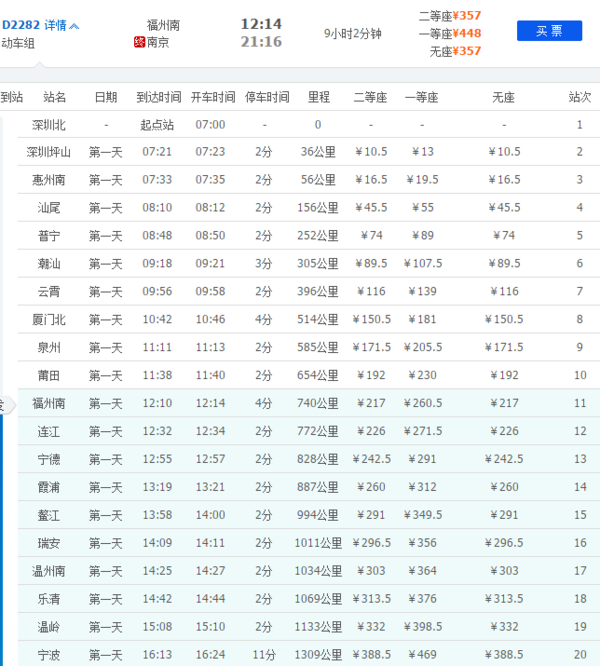600x666 pixels.
Task: Collapse the D2282 详情 details link
Action: [x=41, y=25]
